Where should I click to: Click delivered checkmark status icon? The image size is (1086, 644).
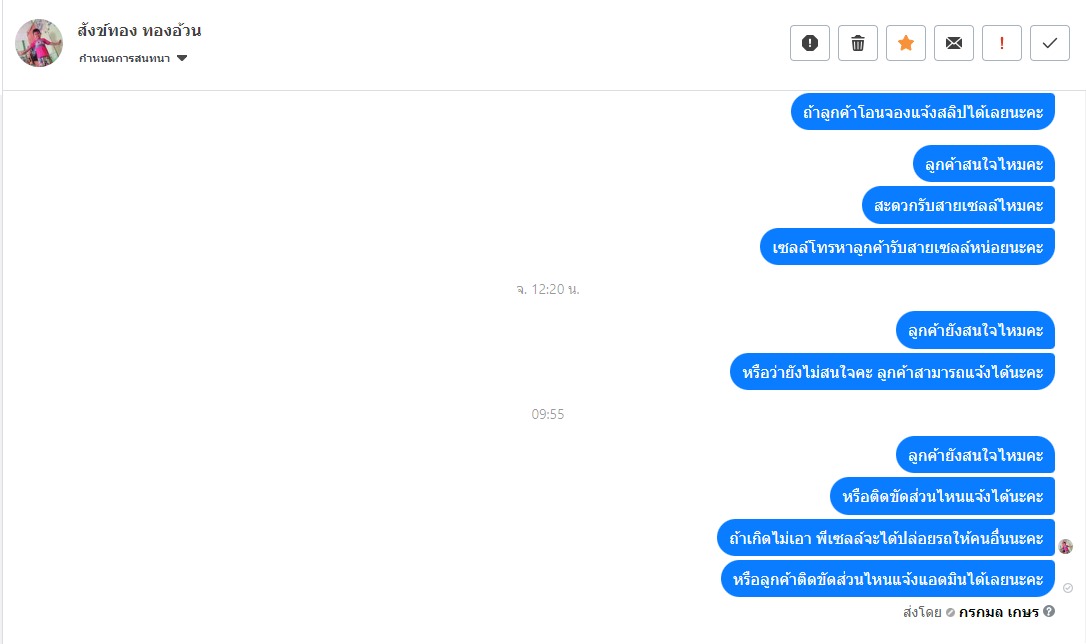1068,588
